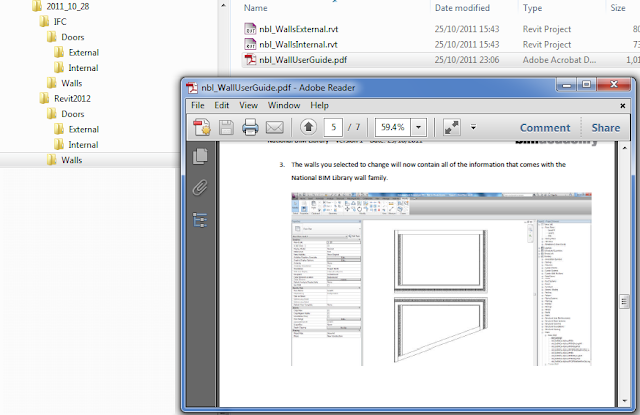Click the zoom value 59.4% field
Image resolution: width=640 pixels, height=415 pixels.
click(x=393, y=127)
